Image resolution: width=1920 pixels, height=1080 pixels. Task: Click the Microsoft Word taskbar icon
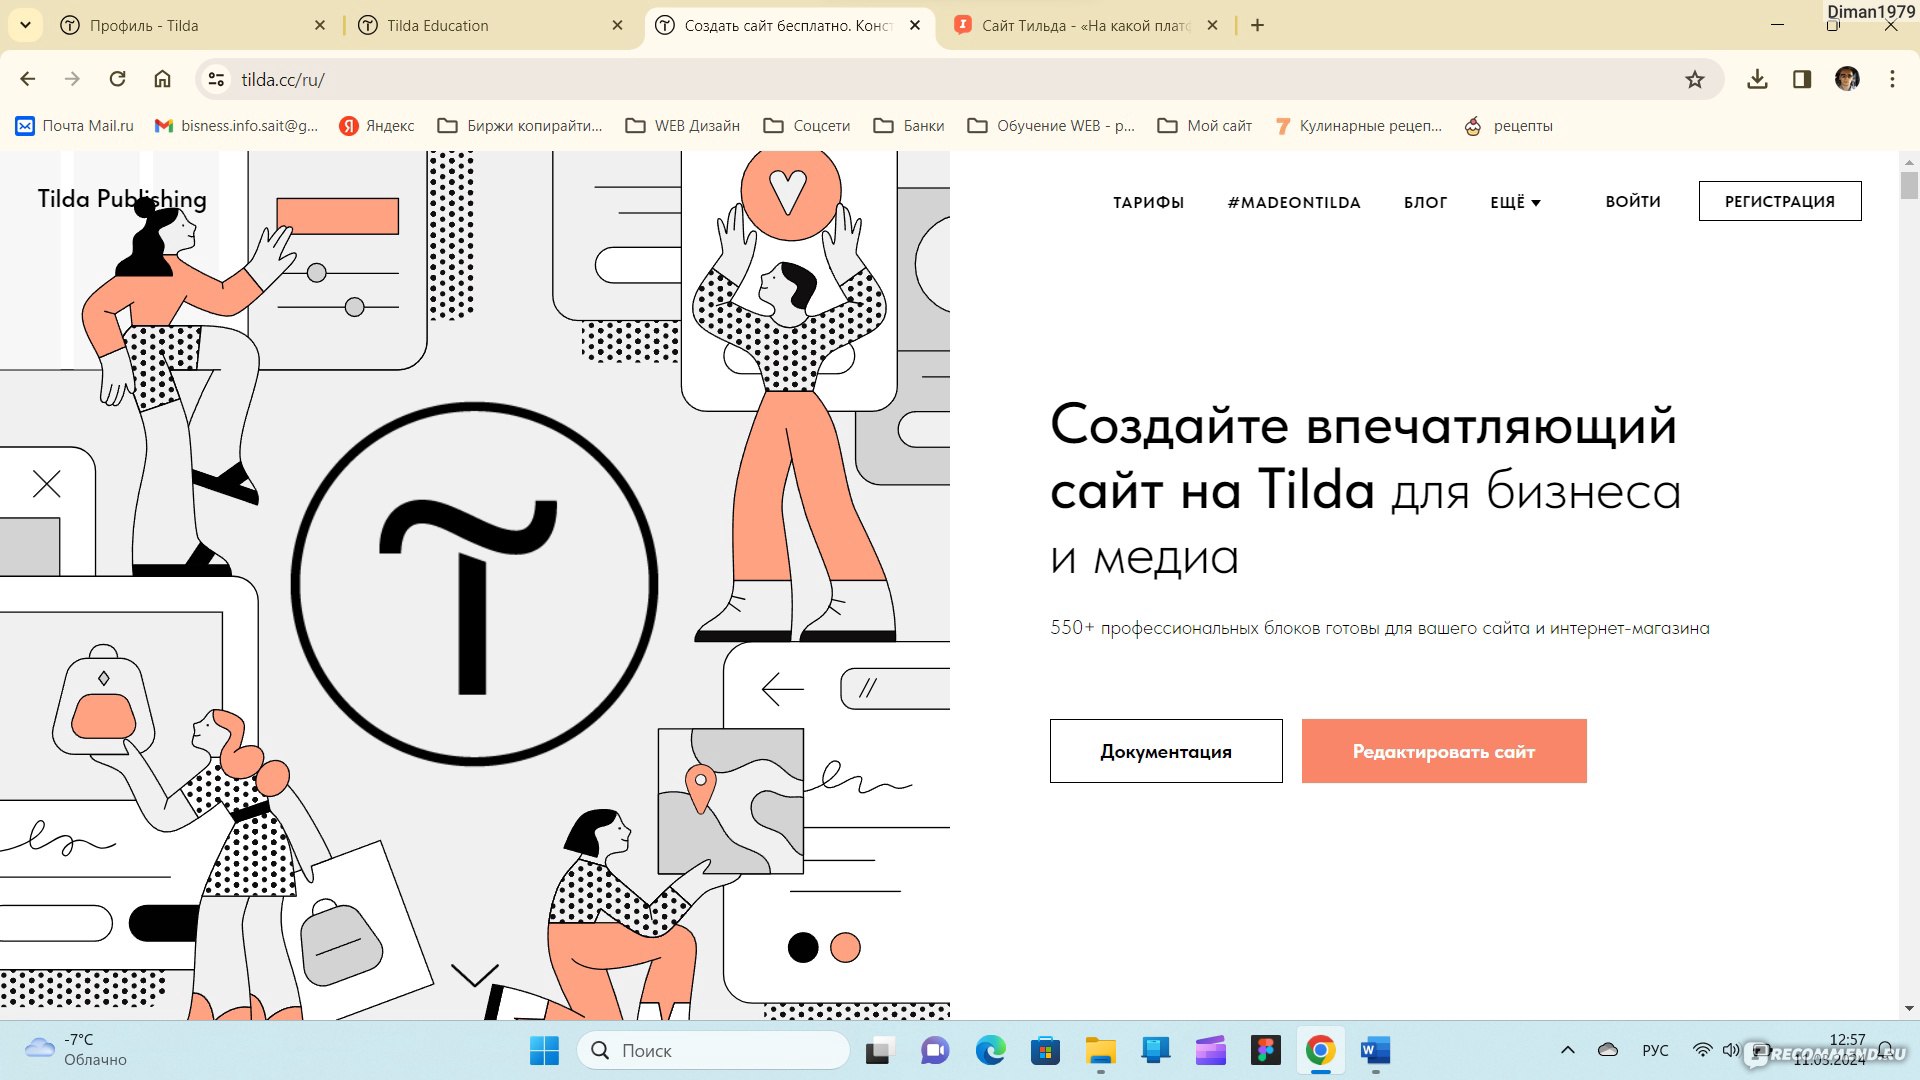pos(1374,1050)
